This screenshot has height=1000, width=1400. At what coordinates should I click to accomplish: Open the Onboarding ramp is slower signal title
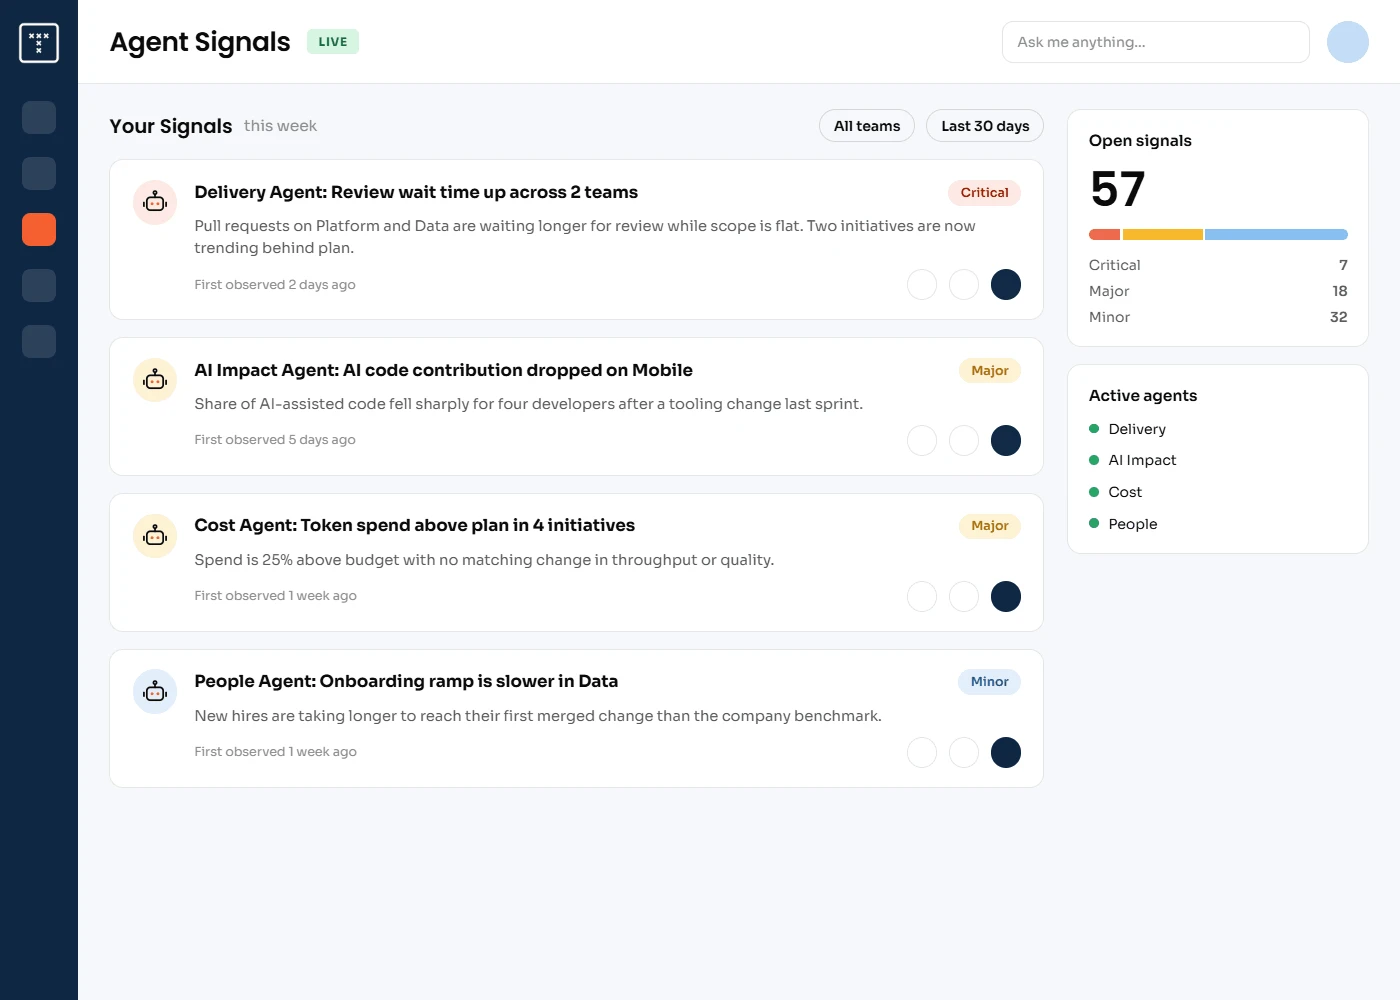[x=406, y=681]
